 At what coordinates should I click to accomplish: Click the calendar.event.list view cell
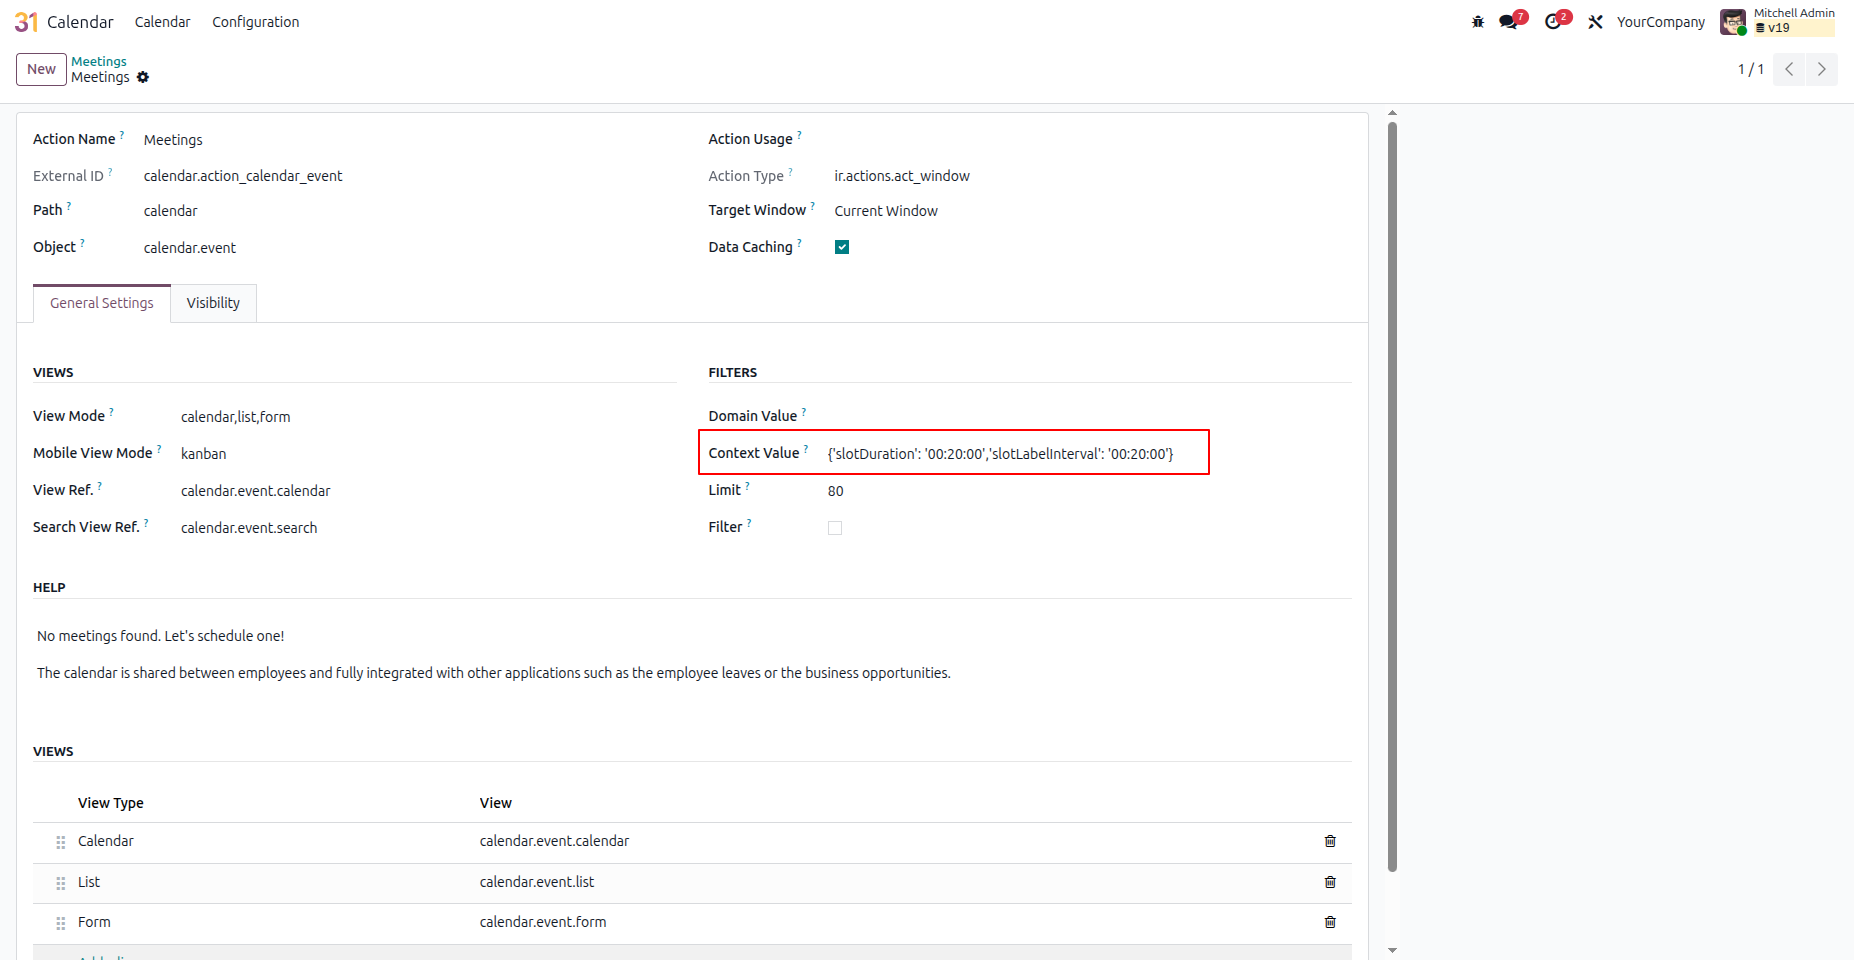click(x=537, y=882)
